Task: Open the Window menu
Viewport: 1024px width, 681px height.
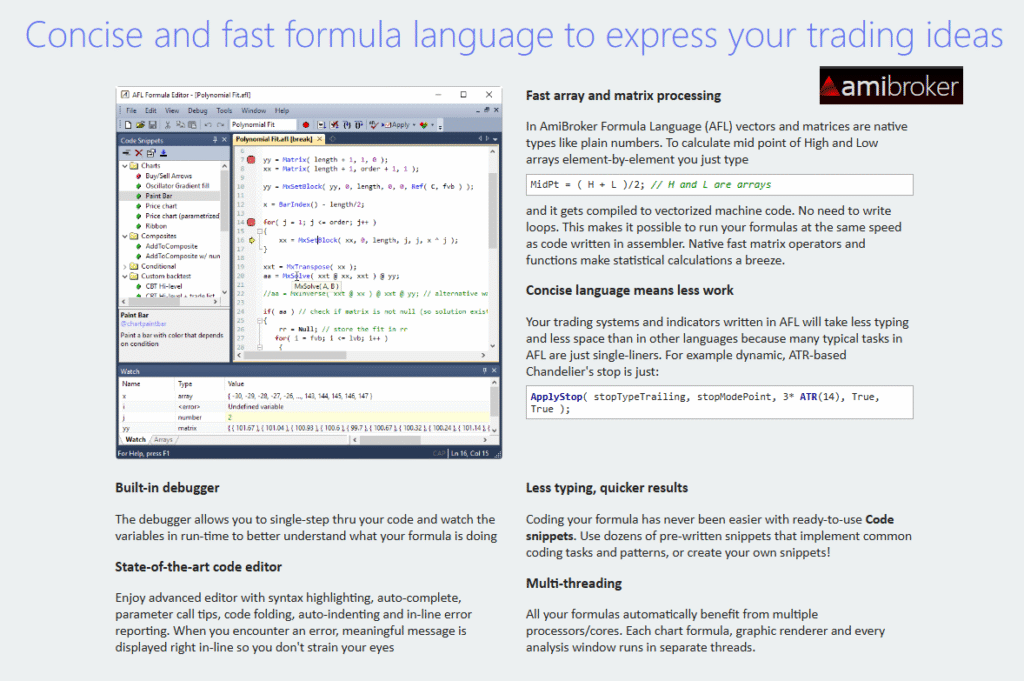Action: coord(253,110)
